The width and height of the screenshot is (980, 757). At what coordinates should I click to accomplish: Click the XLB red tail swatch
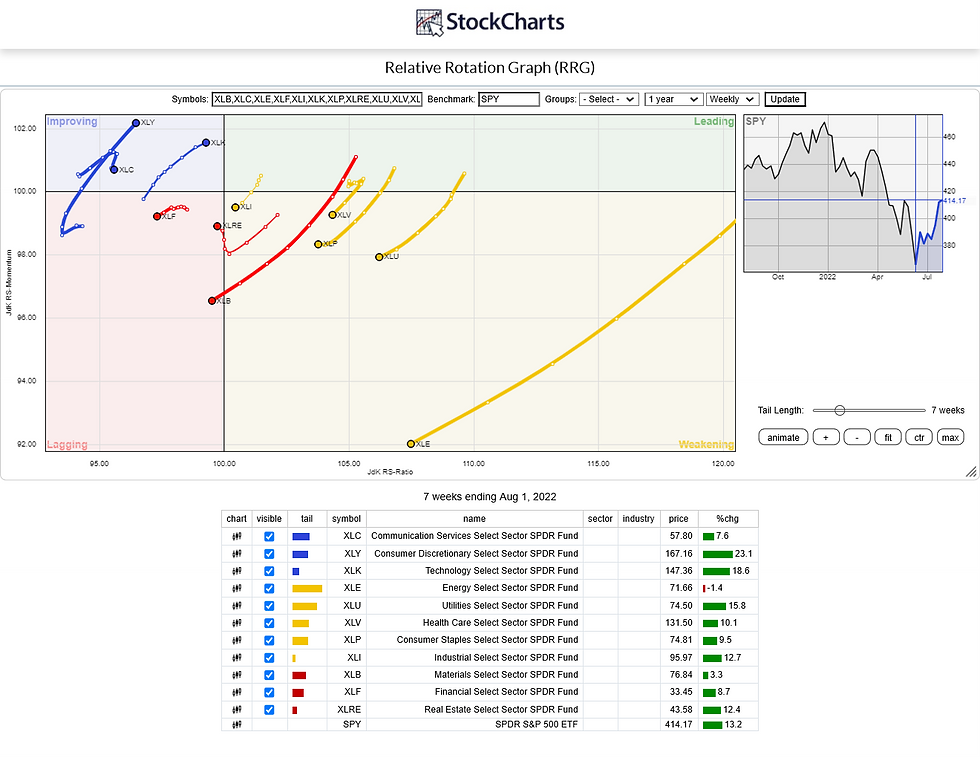(299, 675)
